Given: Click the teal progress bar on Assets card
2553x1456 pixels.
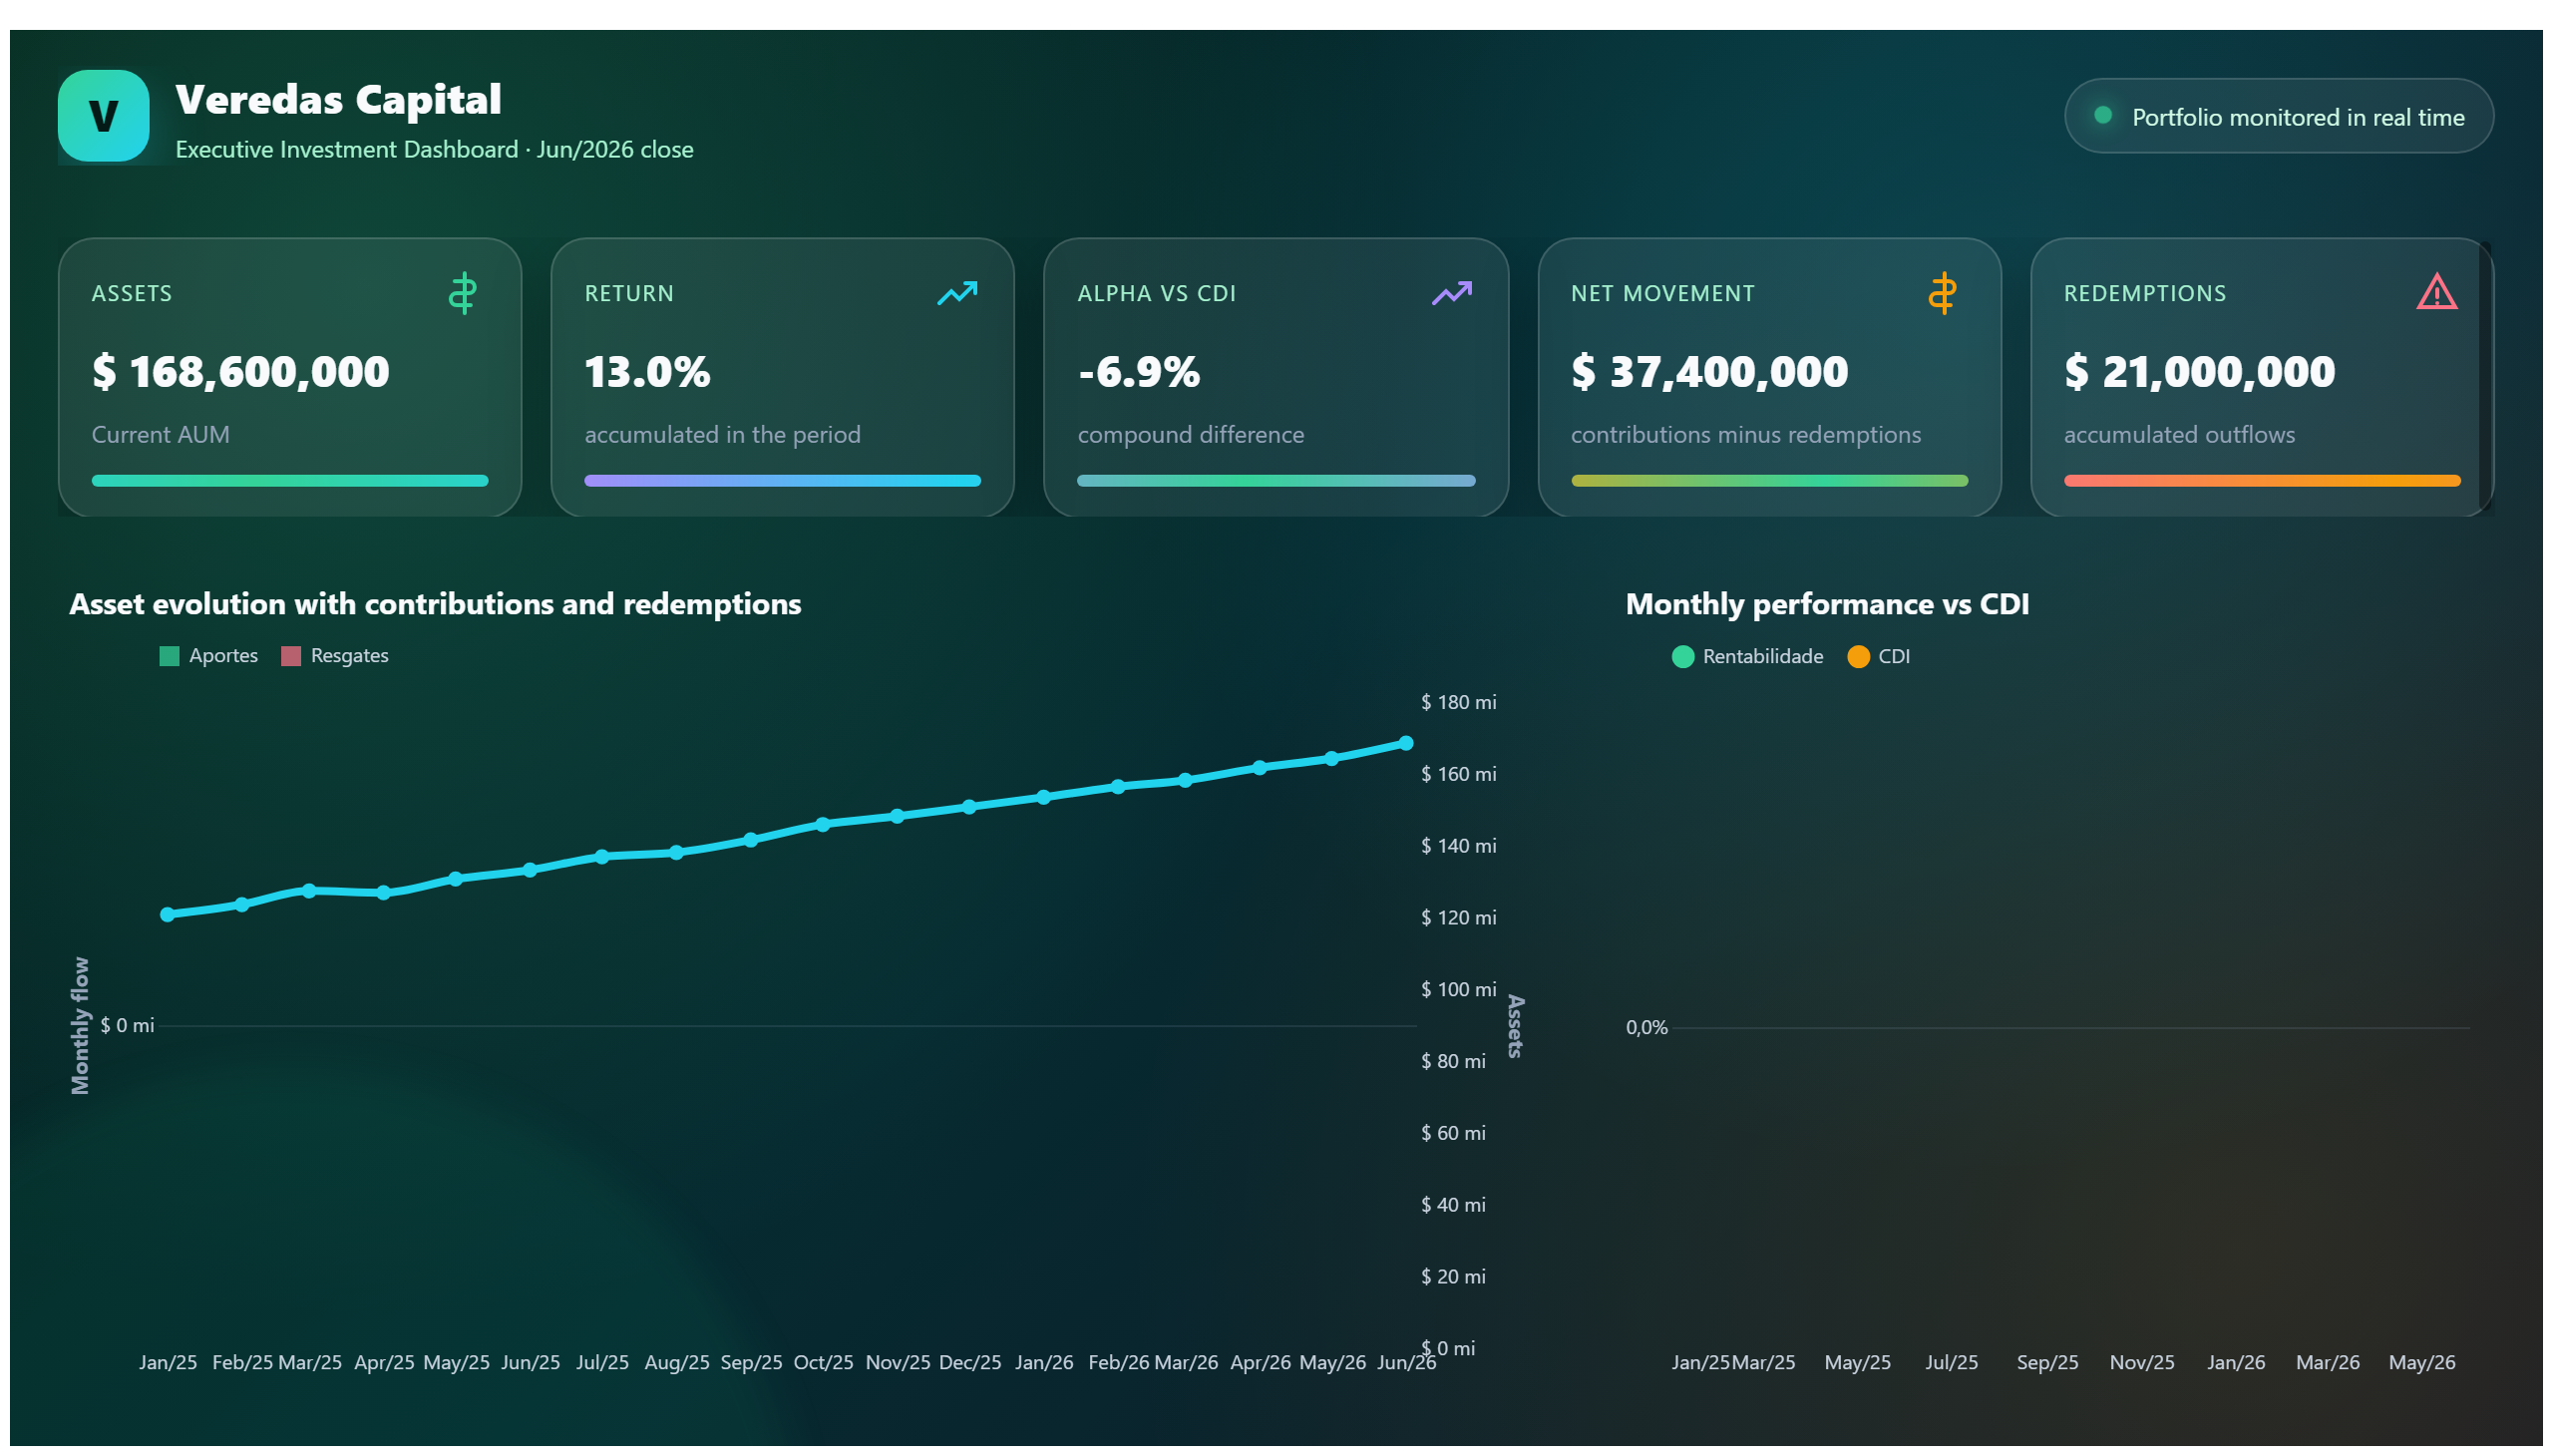Looking at the screenshot, I should [x=290, y=481].
